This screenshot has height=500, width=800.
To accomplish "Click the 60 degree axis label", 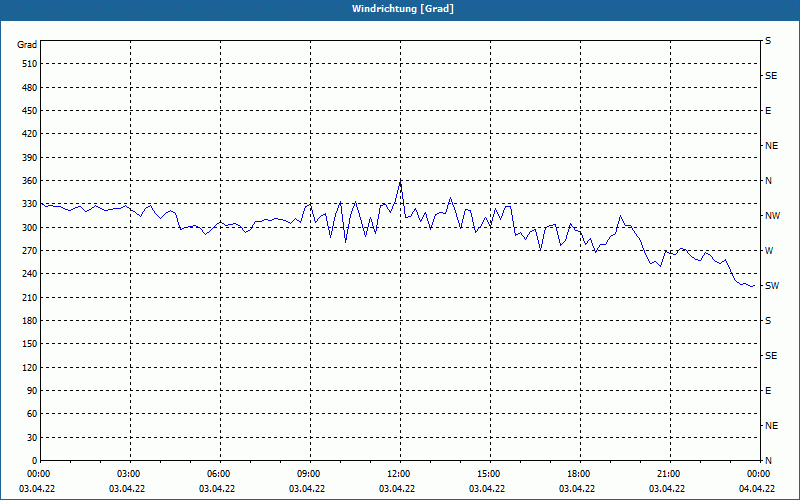I will (x=32, y=413).
